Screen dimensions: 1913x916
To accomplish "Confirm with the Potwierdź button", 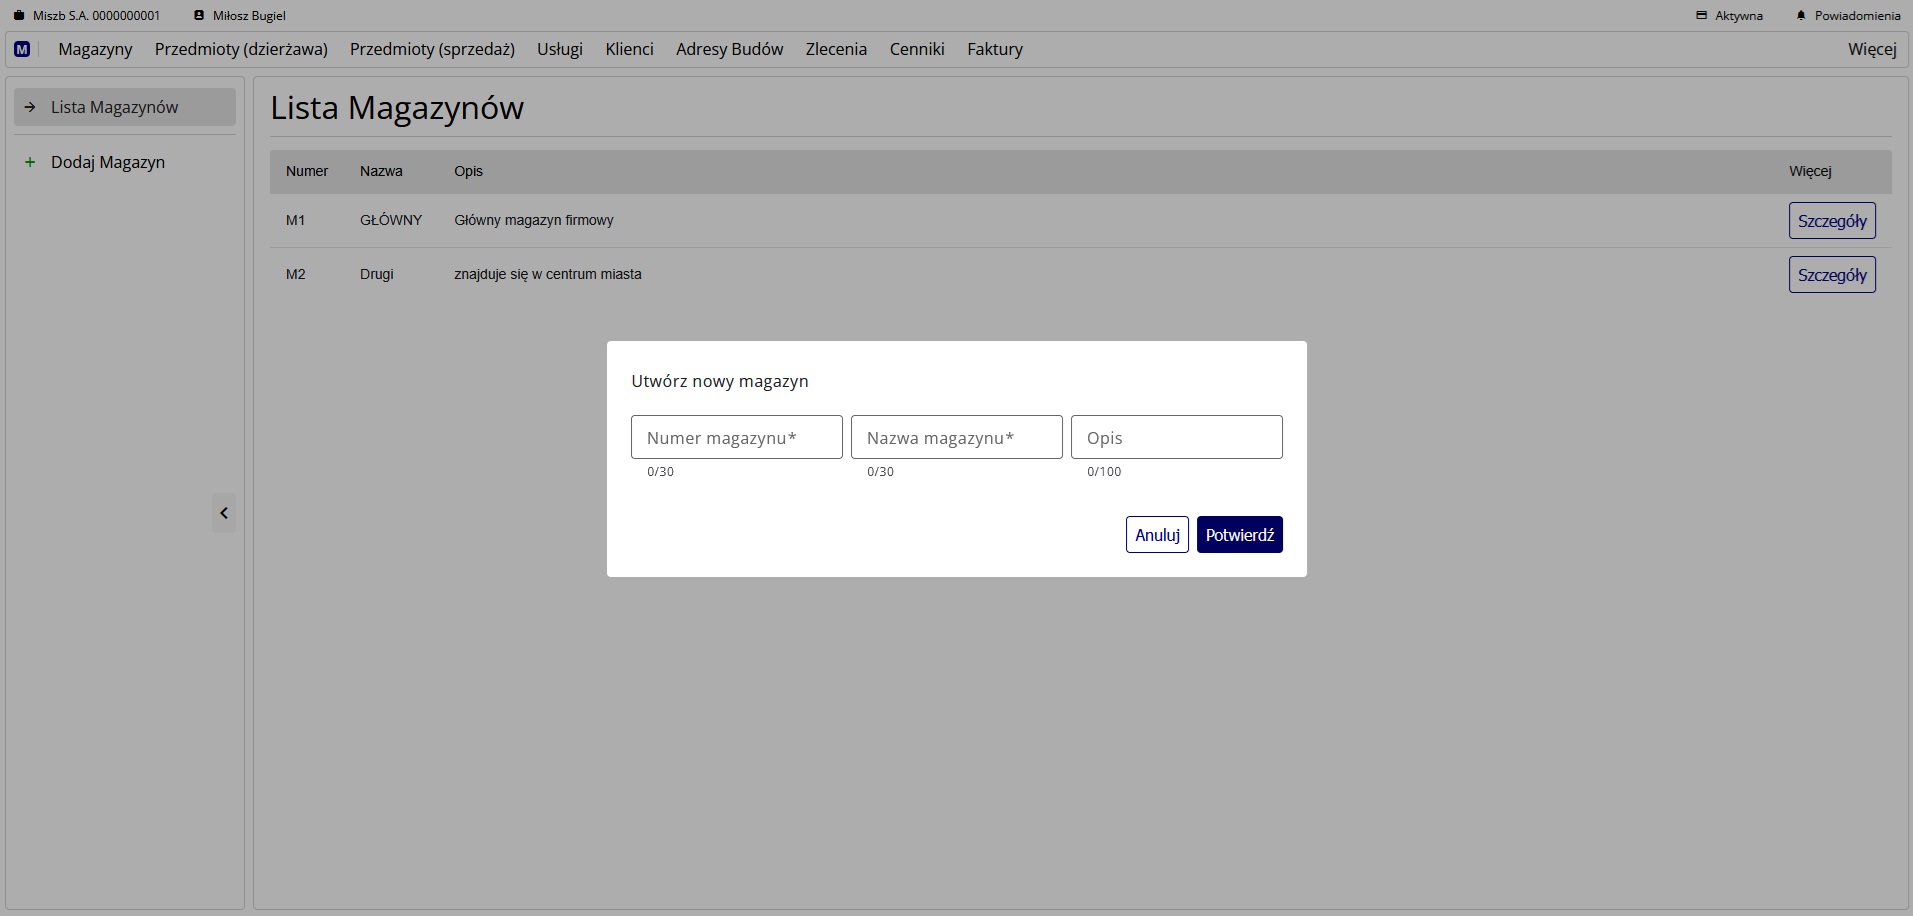I will pos(1239,535).
